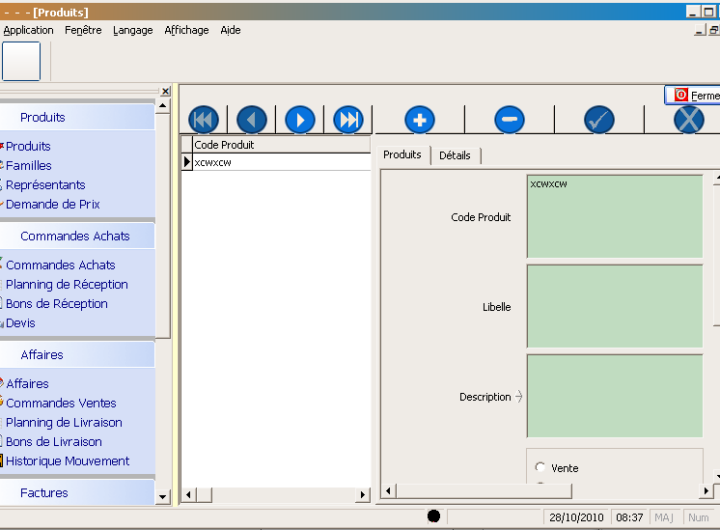Image resolution: width=720 pixels, height=530 pixels.
Task: Select the Vente radio button
Action: pyautogui.click(x=541, y=467)
